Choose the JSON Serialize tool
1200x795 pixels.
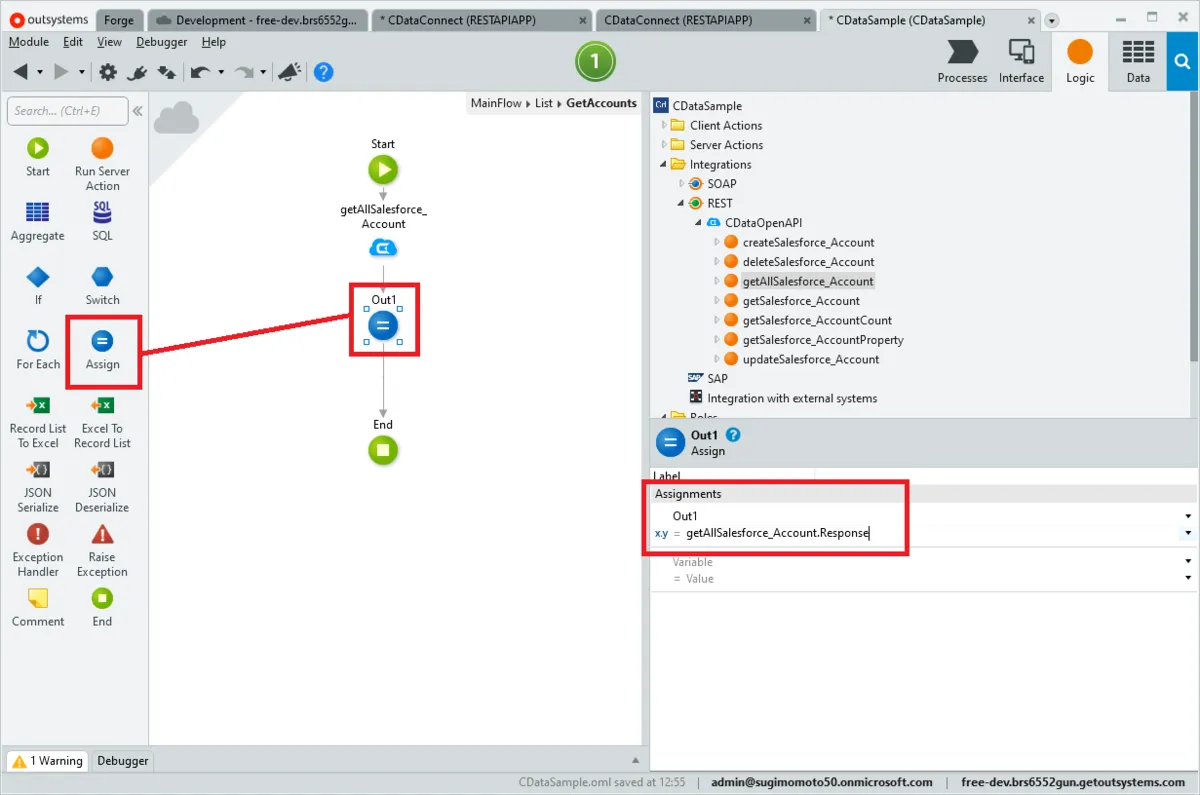[x=38, y=470]
